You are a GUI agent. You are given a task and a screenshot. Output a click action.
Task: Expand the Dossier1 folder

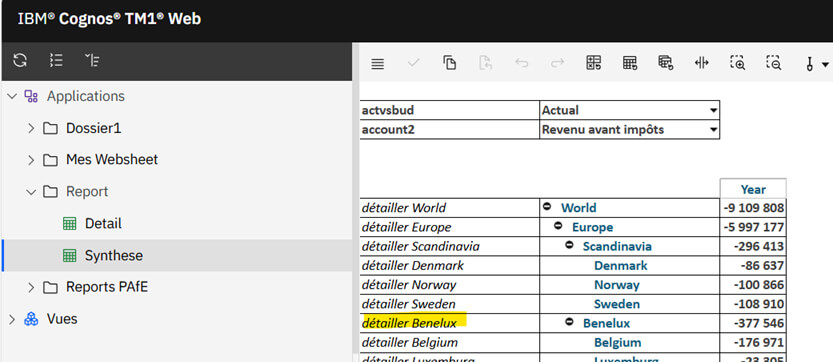[x=31, y=128]
